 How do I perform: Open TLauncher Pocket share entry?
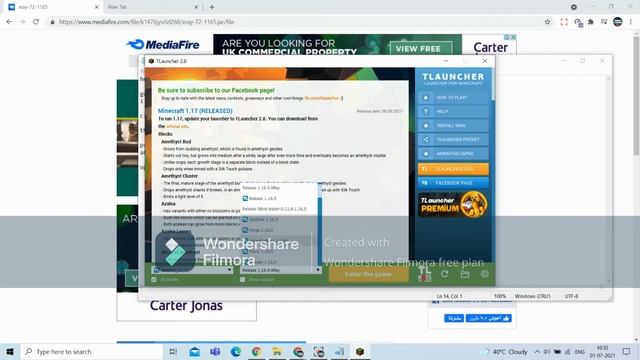click(x=453, y=140)
